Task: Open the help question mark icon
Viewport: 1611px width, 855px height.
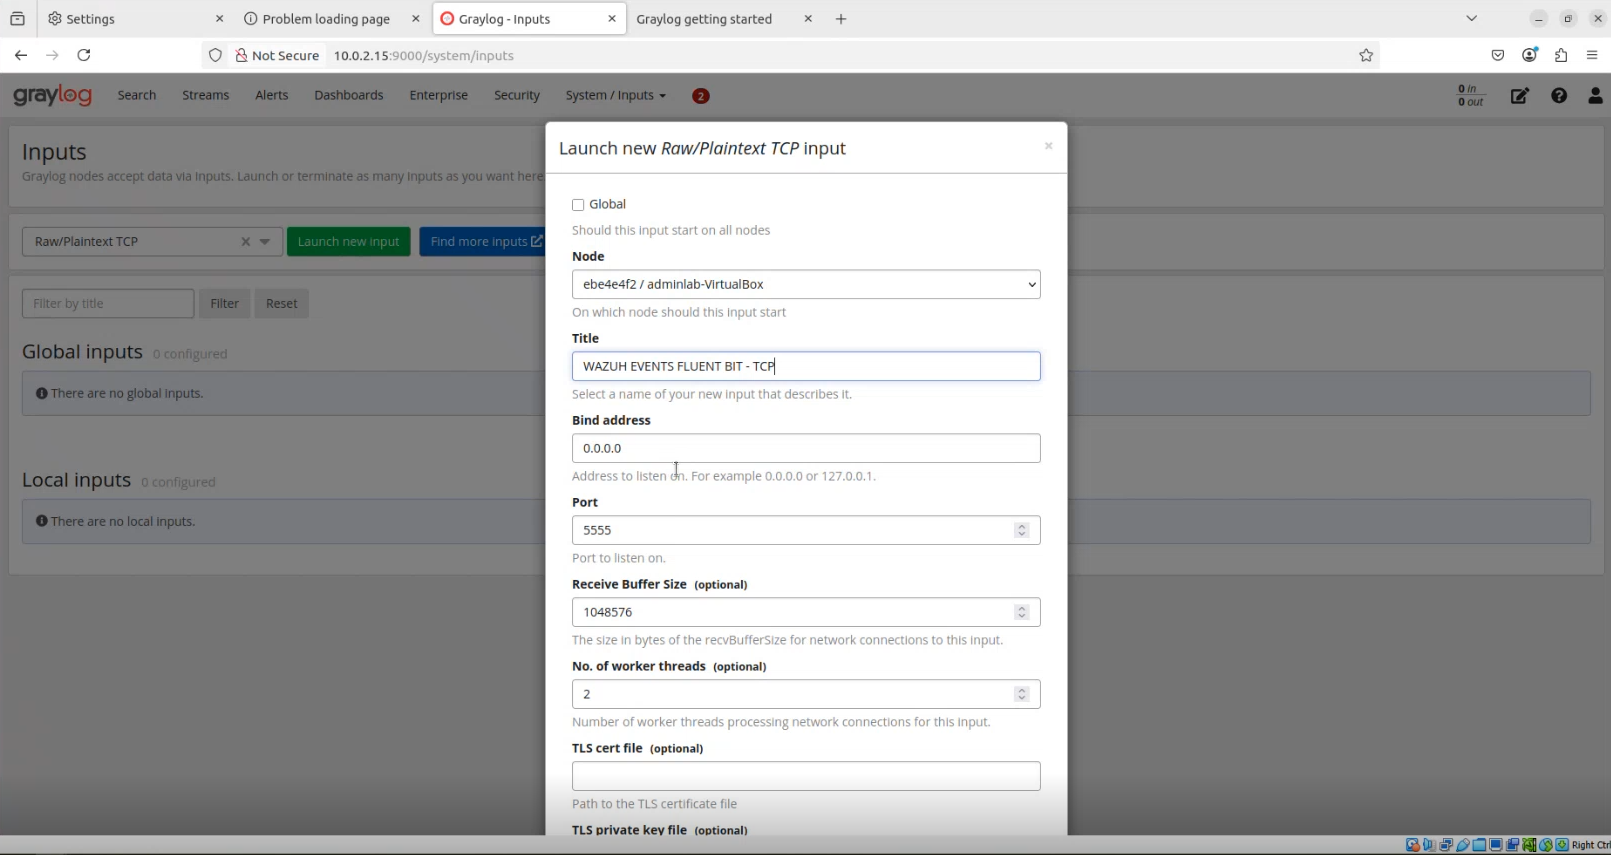Action: [1559, 96]
